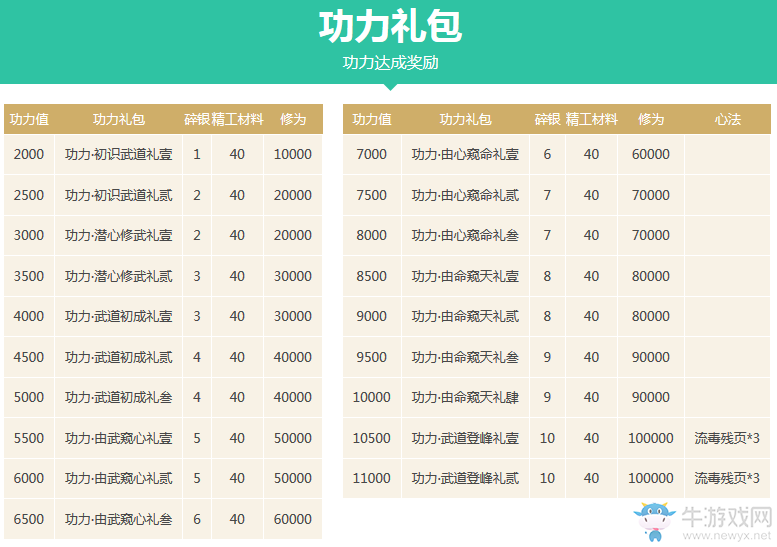The image size is (777, 547).
Task: Select 功力·由武窥心礼壹 row name
Action: click(118, 438)
